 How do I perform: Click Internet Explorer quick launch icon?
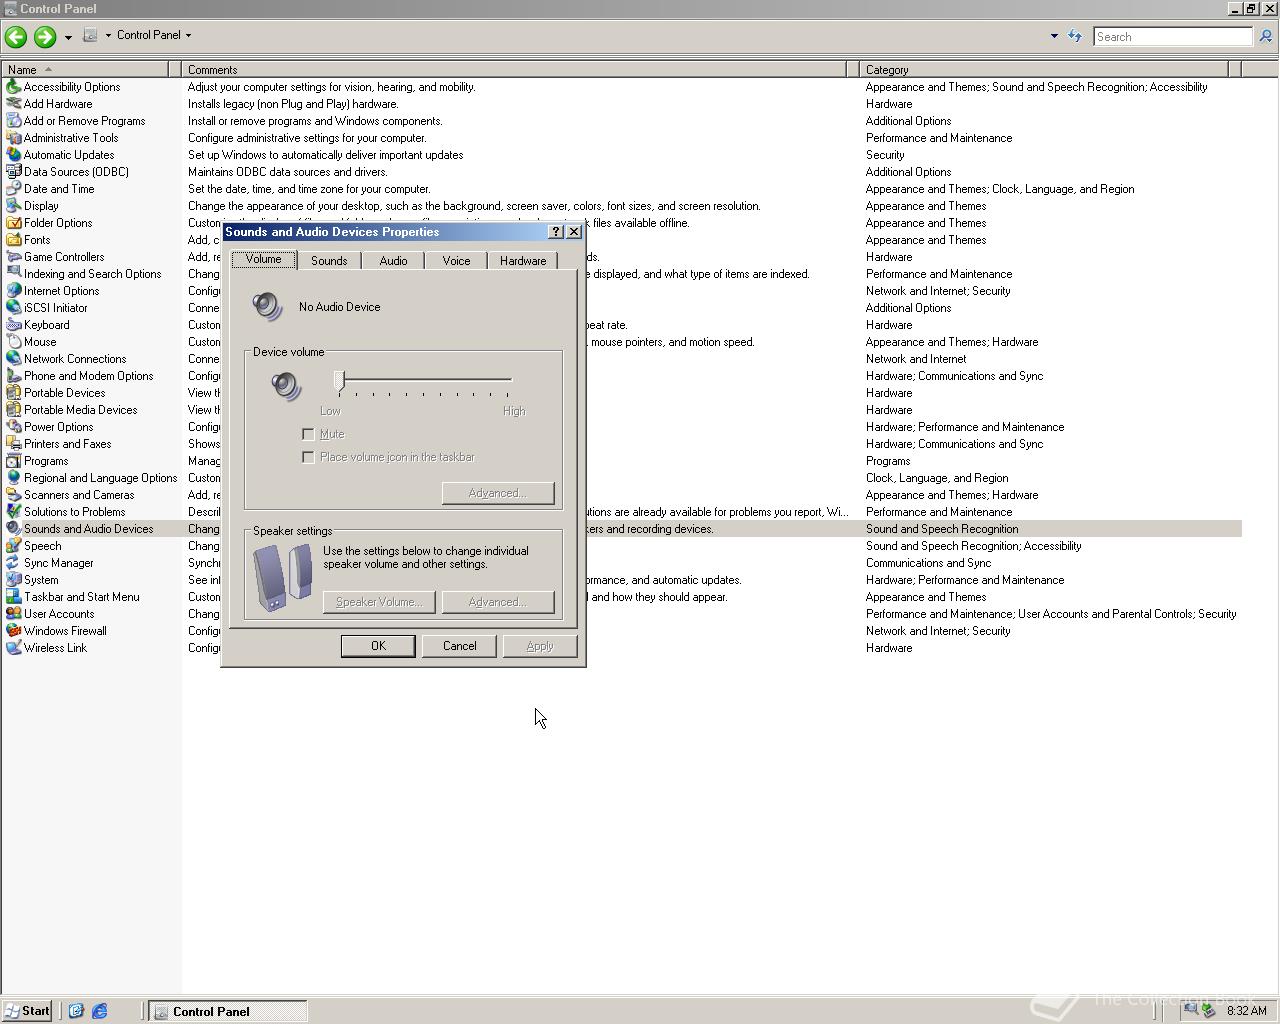[x=100, y=1011]
